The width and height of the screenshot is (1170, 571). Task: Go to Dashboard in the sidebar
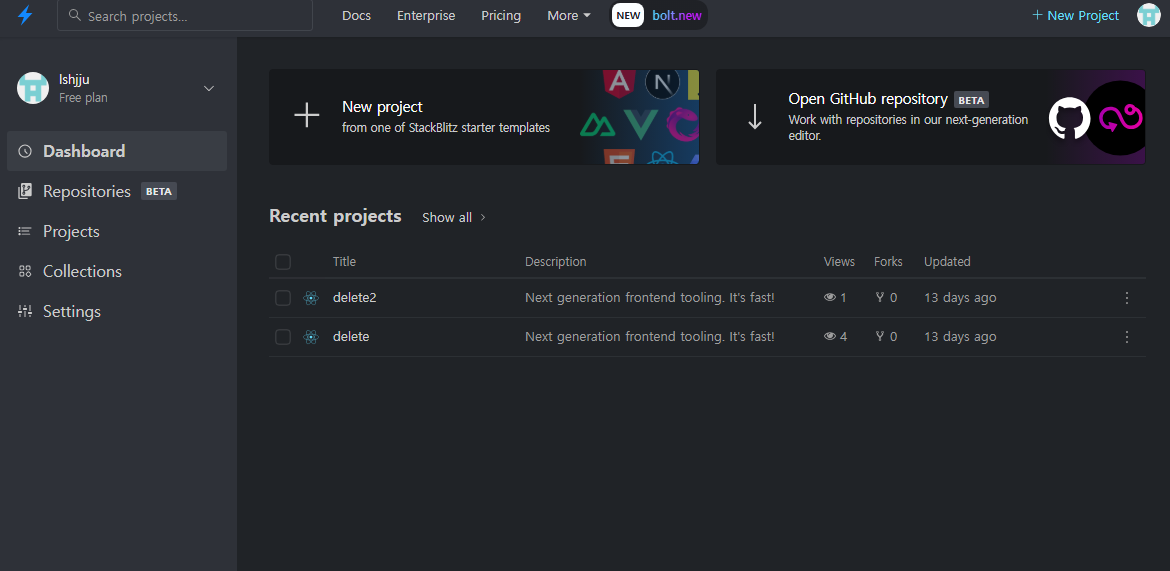117,152
